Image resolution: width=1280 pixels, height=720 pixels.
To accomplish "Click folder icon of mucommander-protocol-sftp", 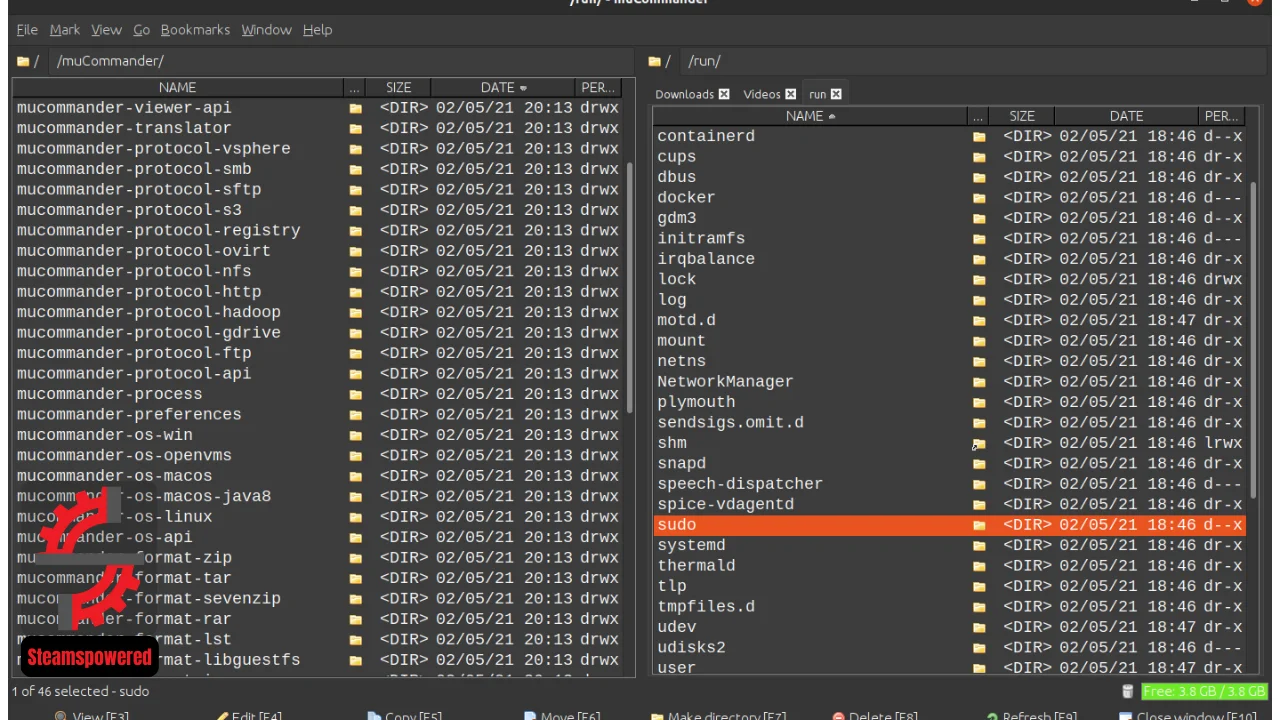I will [355, 190].
